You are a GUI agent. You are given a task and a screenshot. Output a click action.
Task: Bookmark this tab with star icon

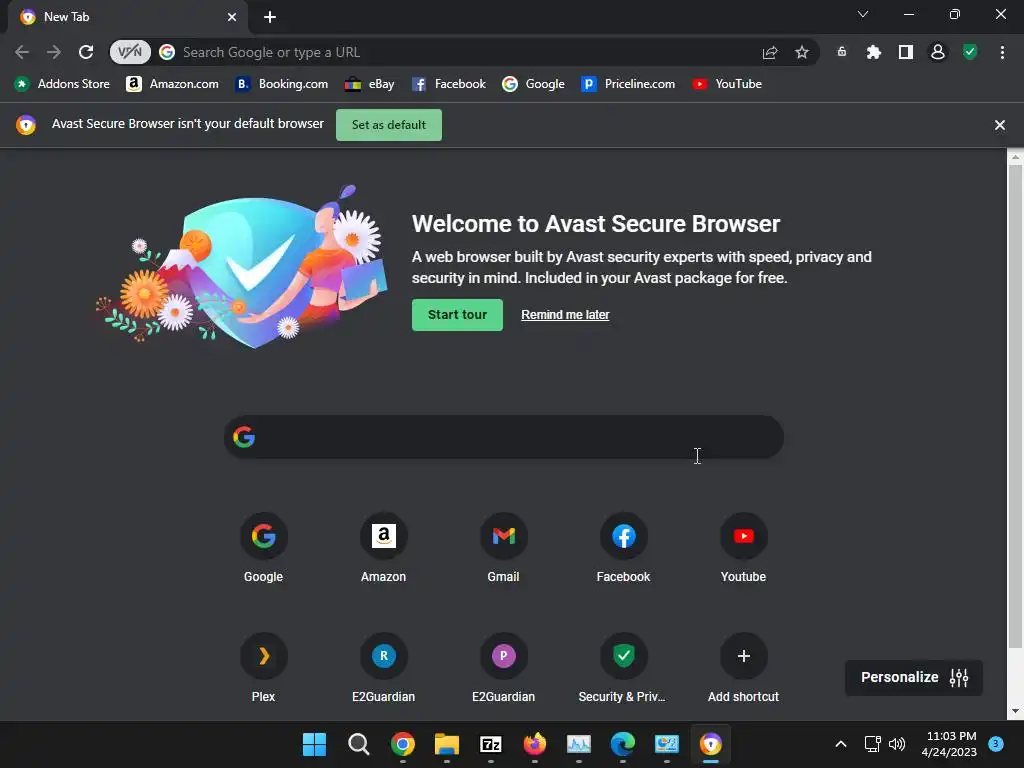click(801, 52)
